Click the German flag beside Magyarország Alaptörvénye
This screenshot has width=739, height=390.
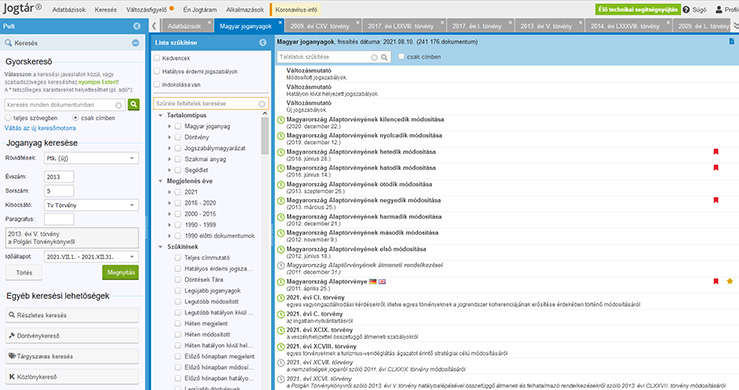(x=373, y=282)
